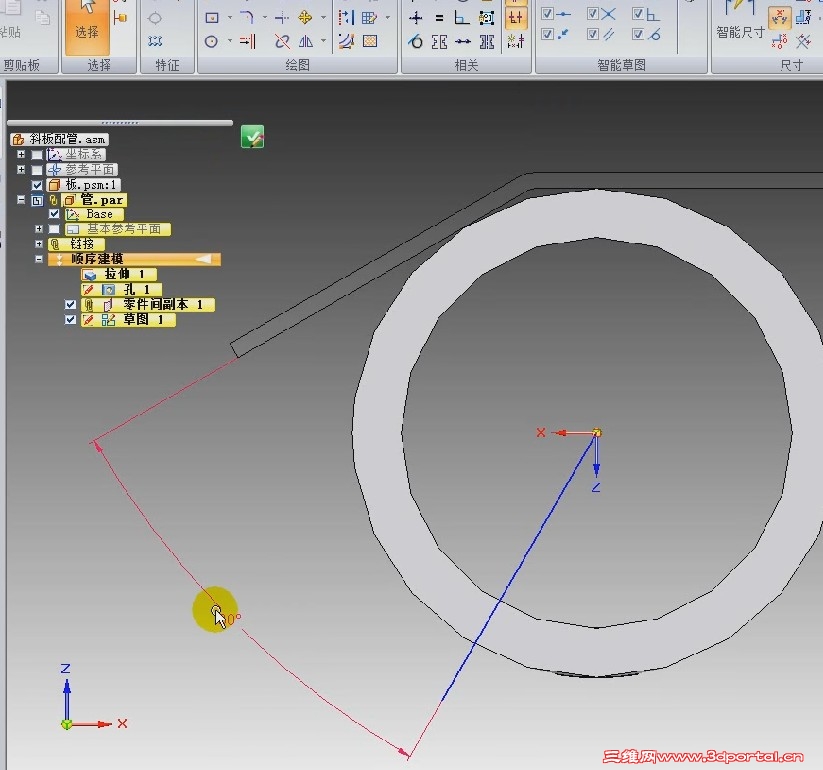Select the 草图 1 tree item
The image size is (823, 770).
point(129,320)
